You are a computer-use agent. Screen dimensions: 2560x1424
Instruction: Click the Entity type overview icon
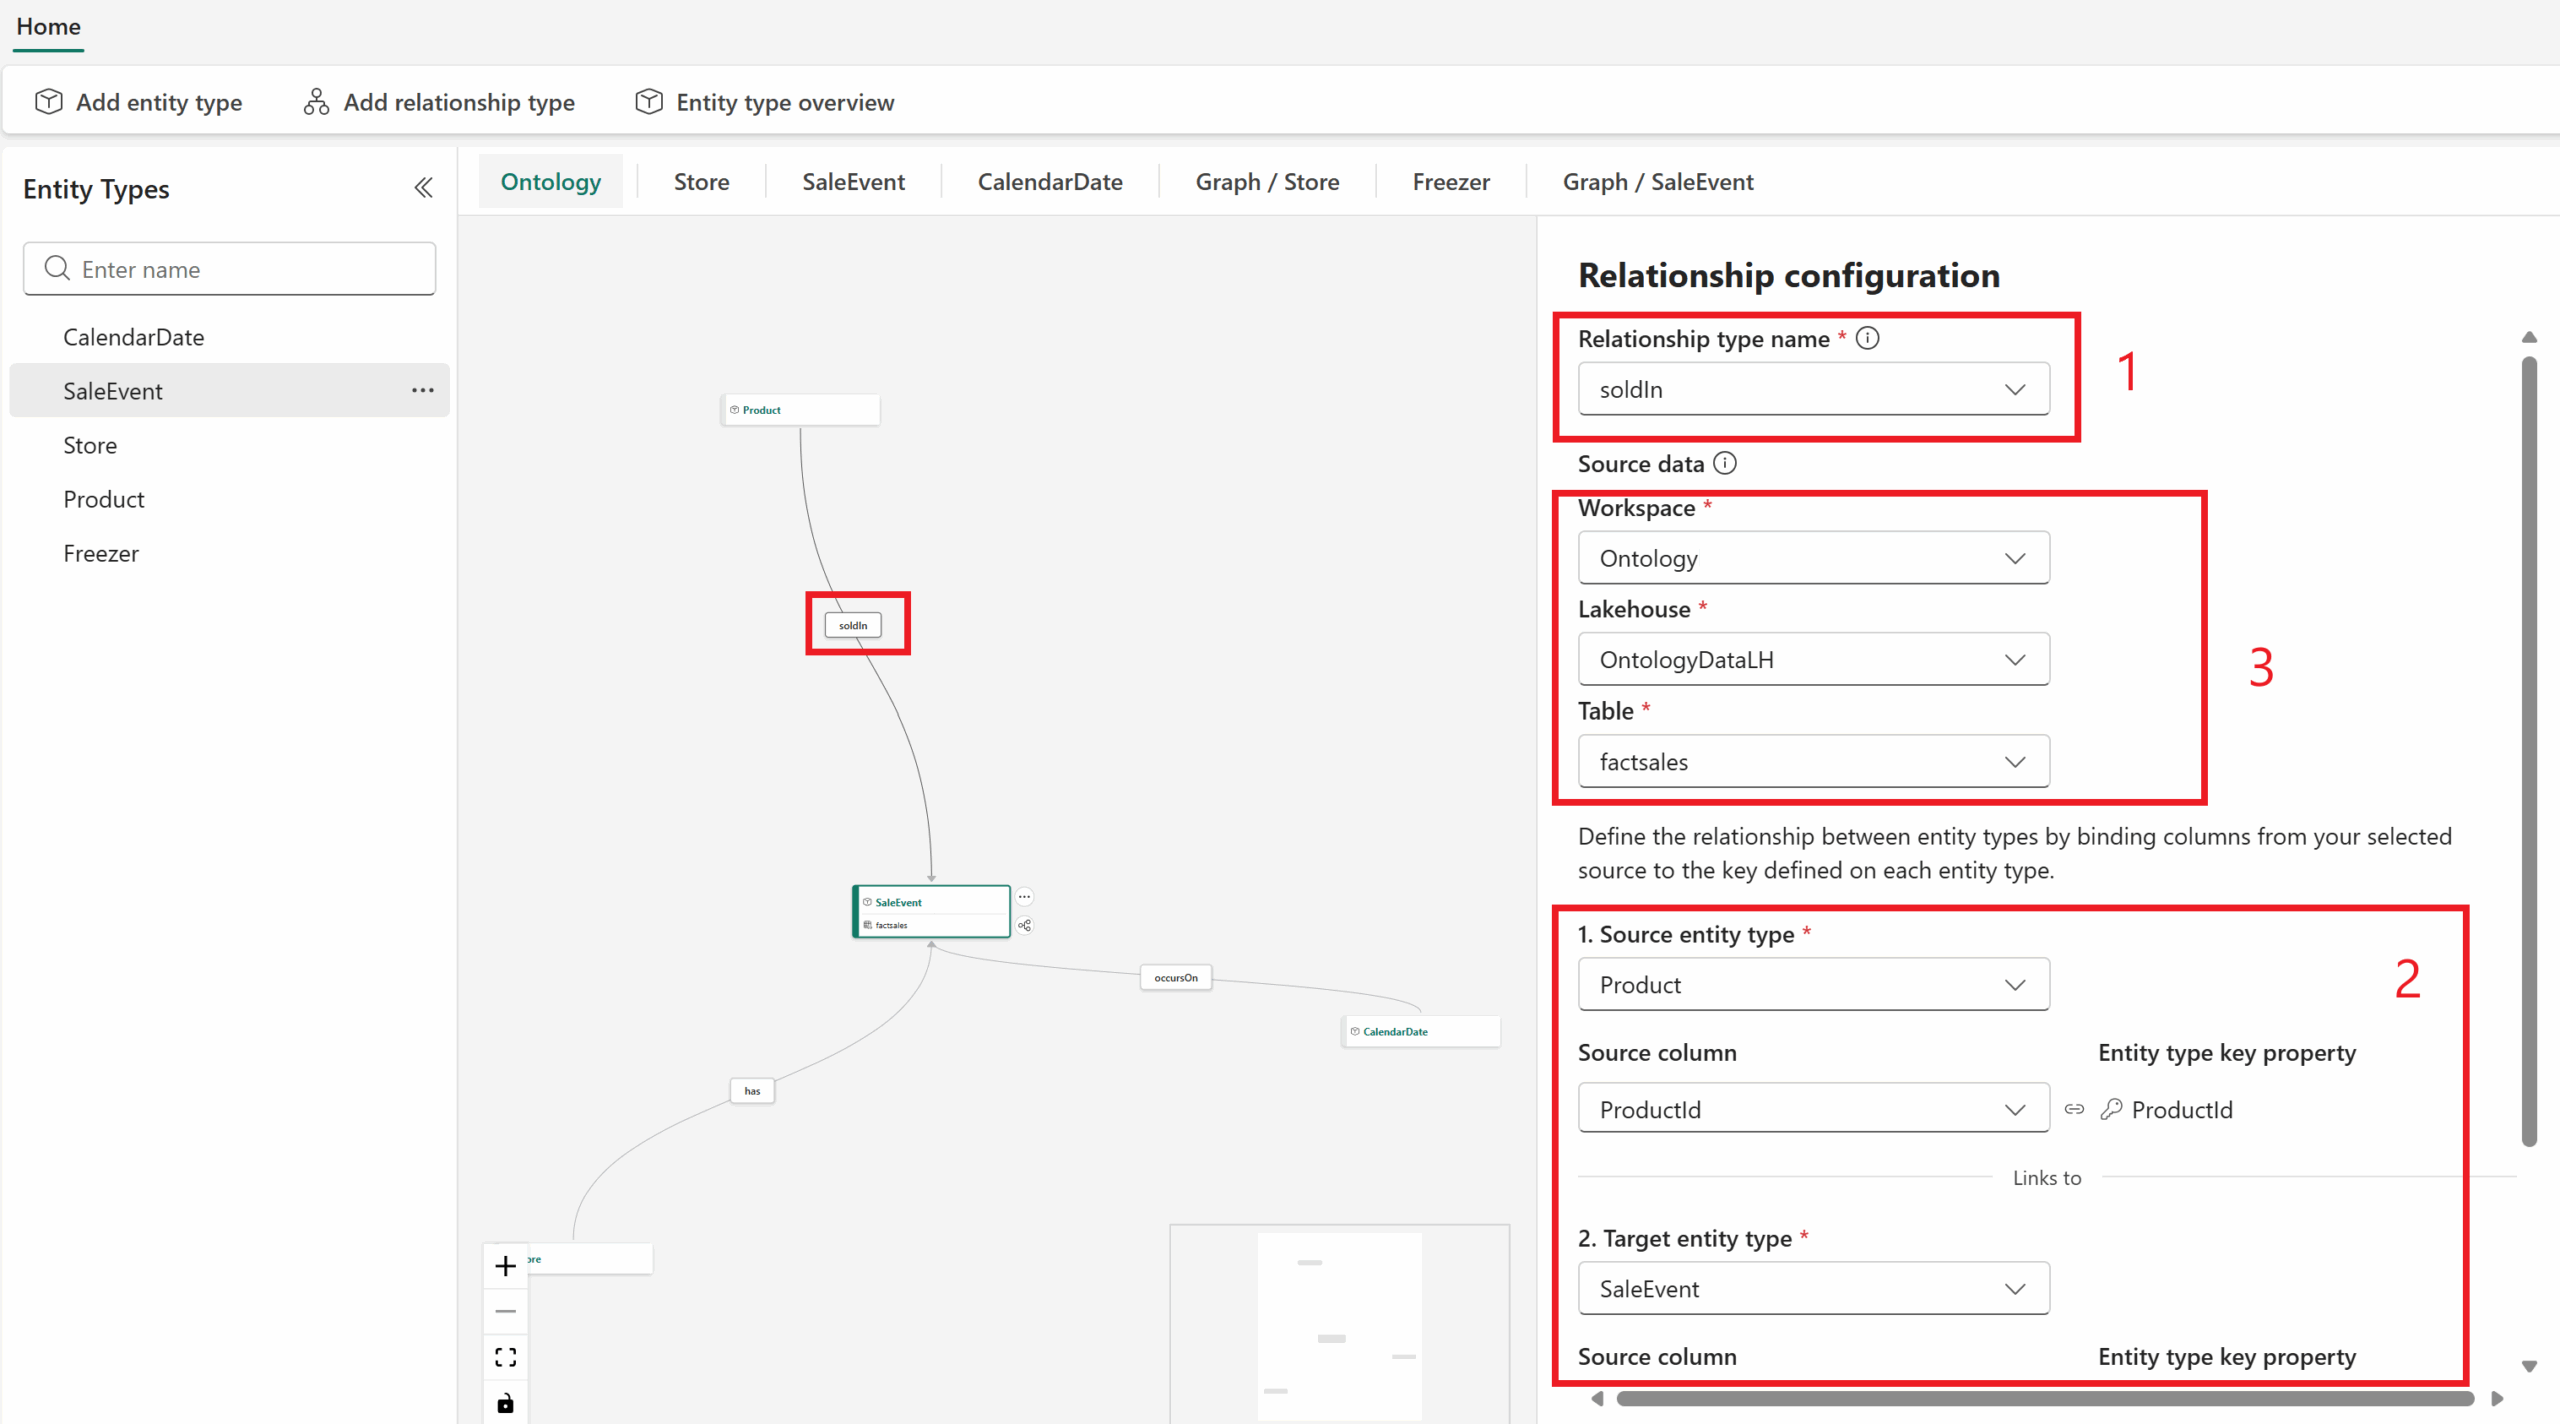649,102
